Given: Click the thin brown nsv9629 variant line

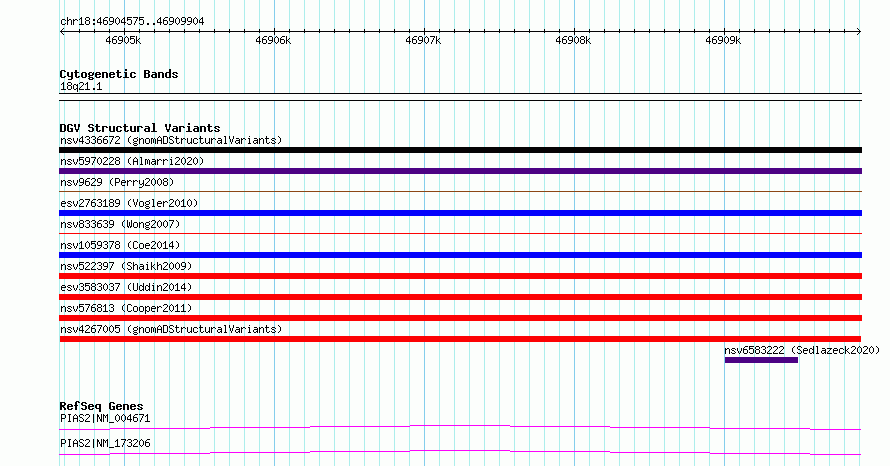Looking at the screenshot, I should click(460, 192).
